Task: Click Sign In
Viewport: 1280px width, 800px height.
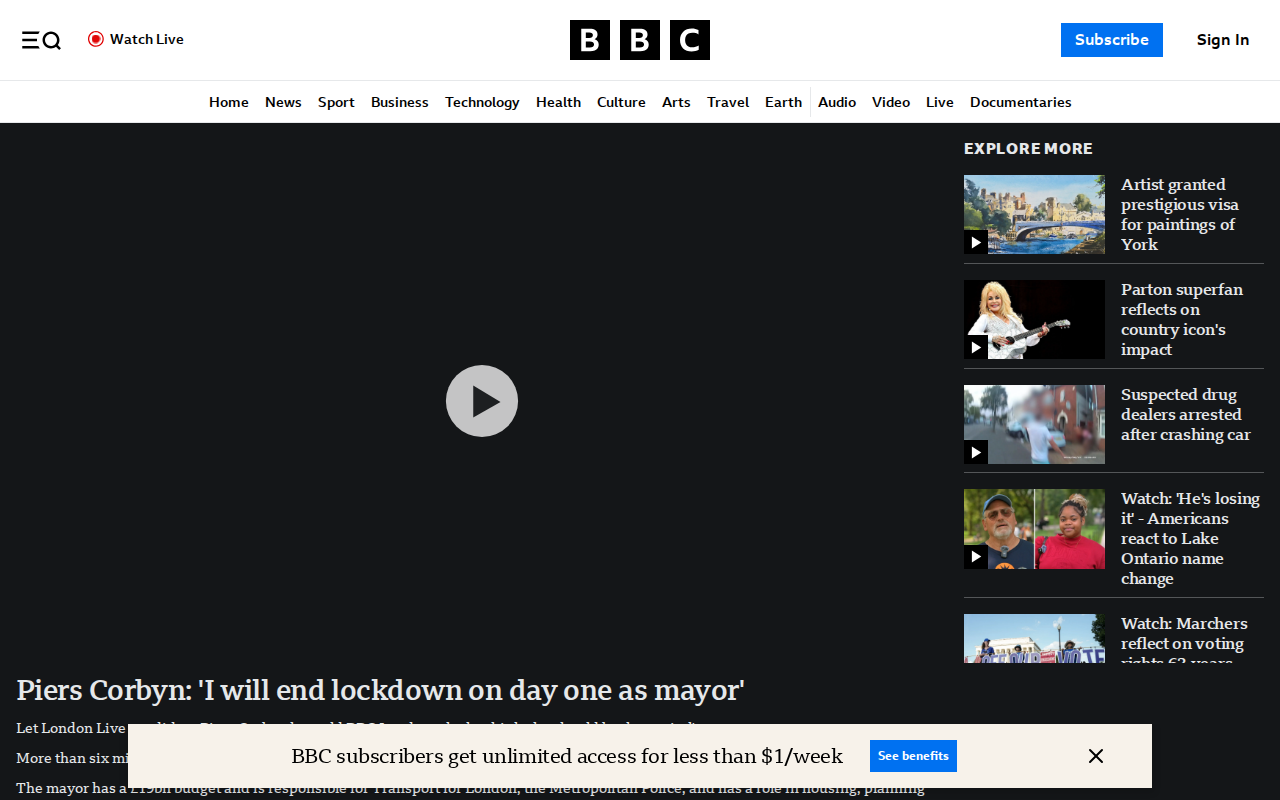Action: [1223, 40]
